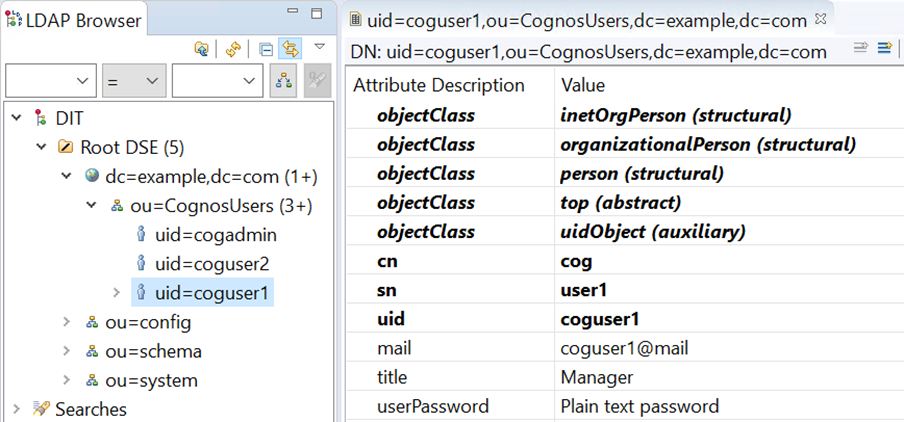Image resolution: width=904 pixels, height=422 pixels.
Task: Open LDAP Browser view menu triangle
Action: click(320, 46)
